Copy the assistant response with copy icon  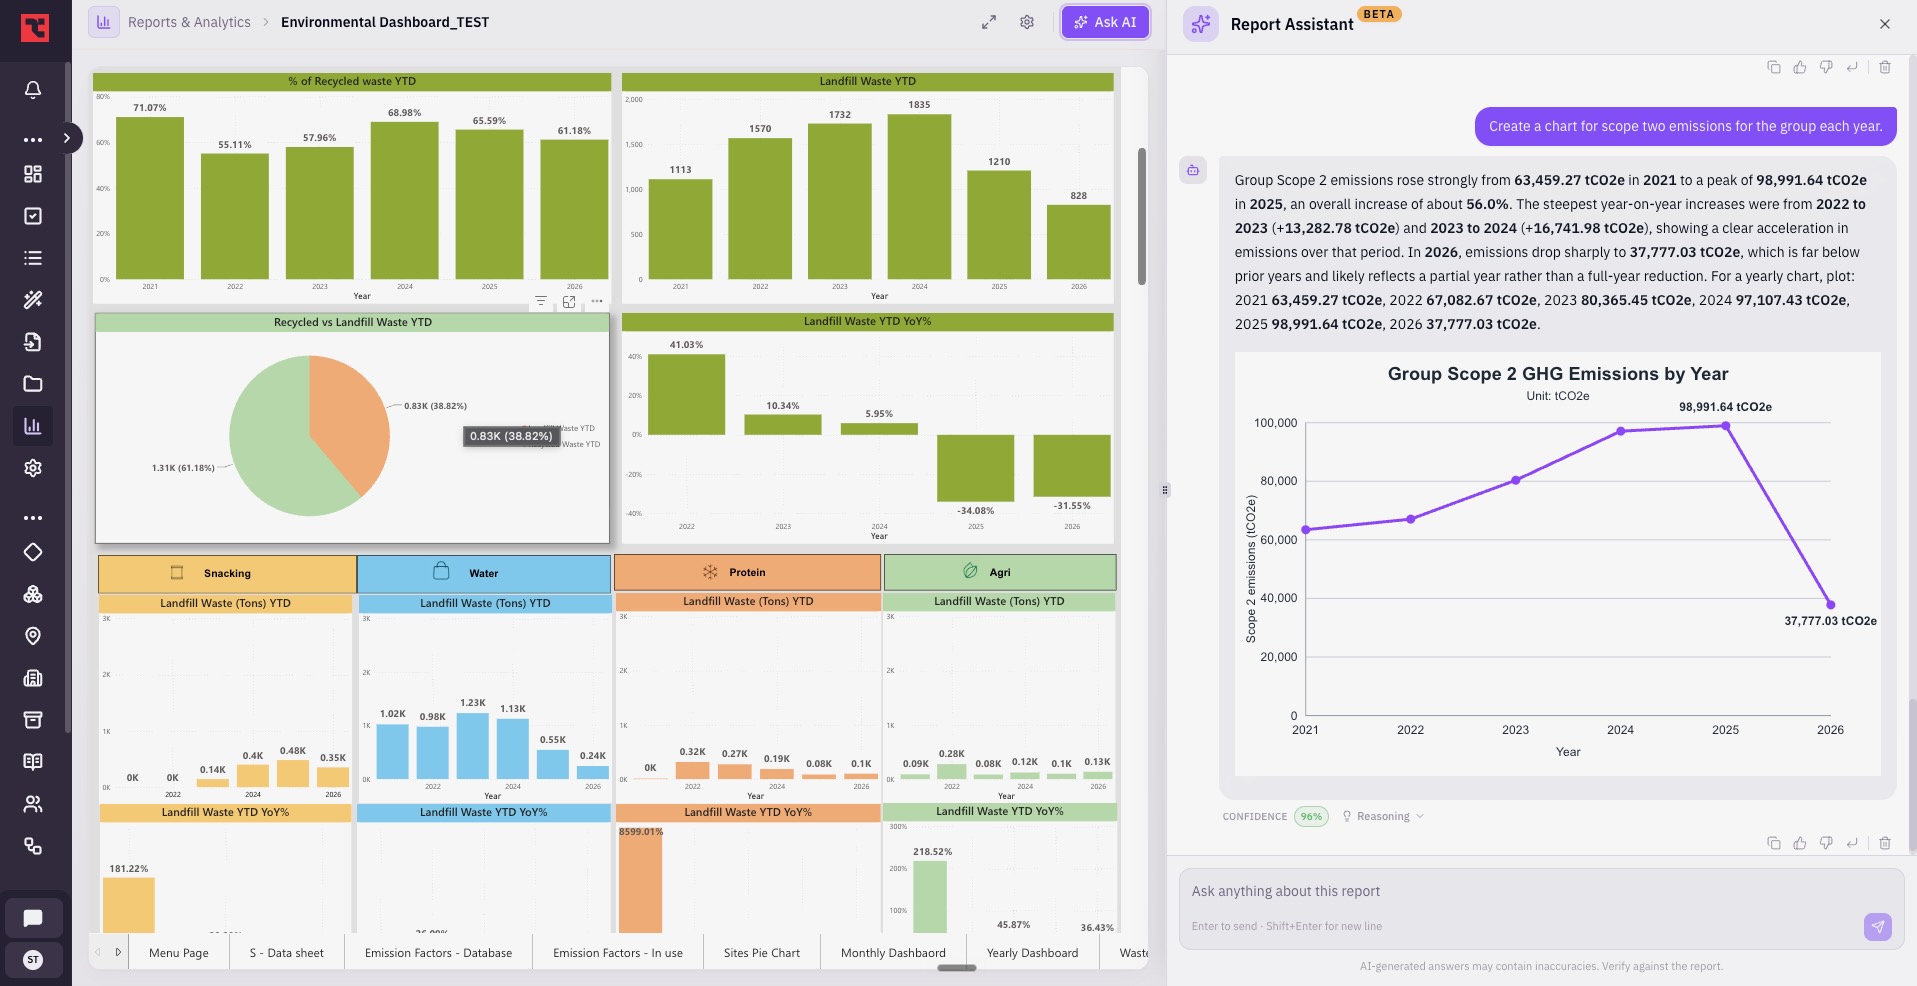tap(1774, 843)
